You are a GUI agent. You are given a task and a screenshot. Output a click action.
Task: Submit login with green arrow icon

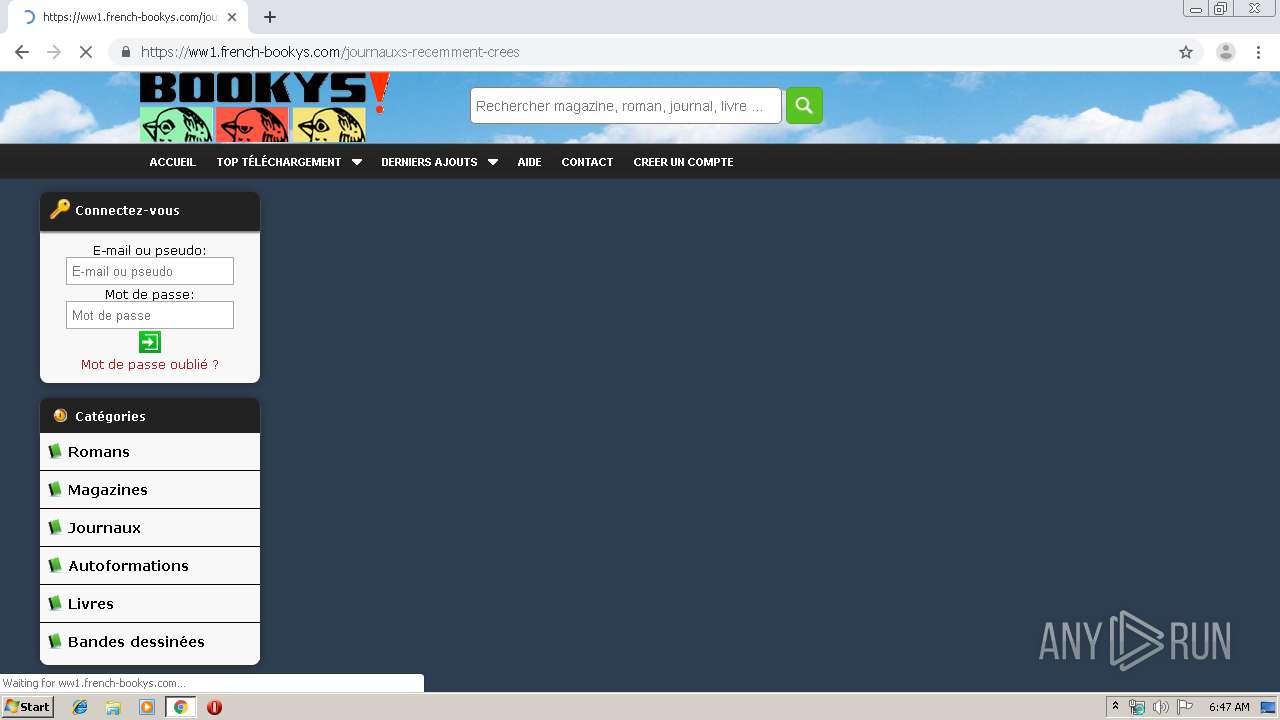pos(150,342)
